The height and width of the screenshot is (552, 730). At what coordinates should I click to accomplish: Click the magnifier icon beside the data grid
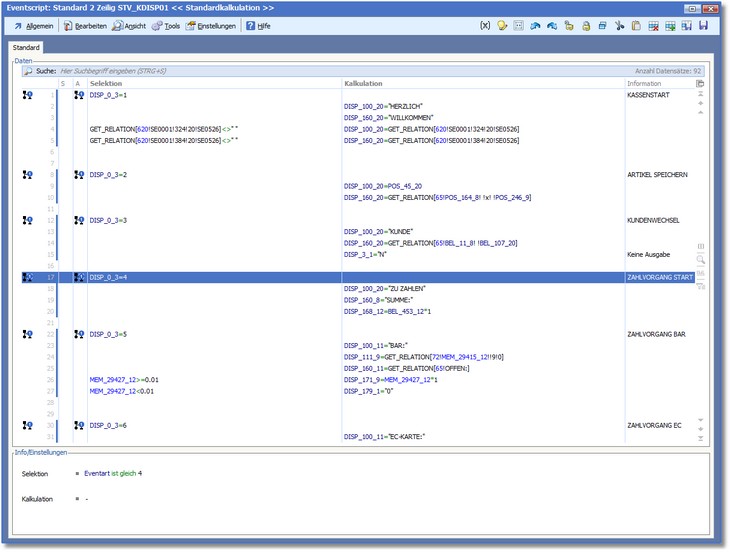701,259
